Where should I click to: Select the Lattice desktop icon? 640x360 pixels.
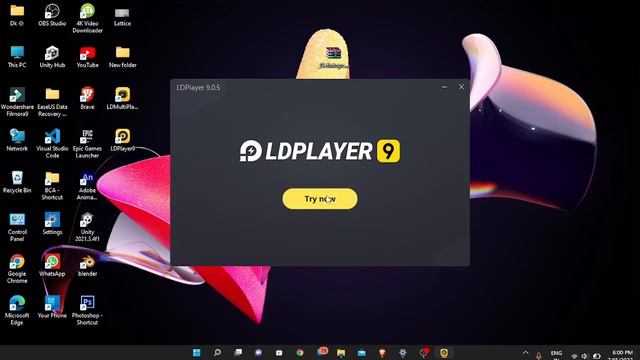pos(122,16)
